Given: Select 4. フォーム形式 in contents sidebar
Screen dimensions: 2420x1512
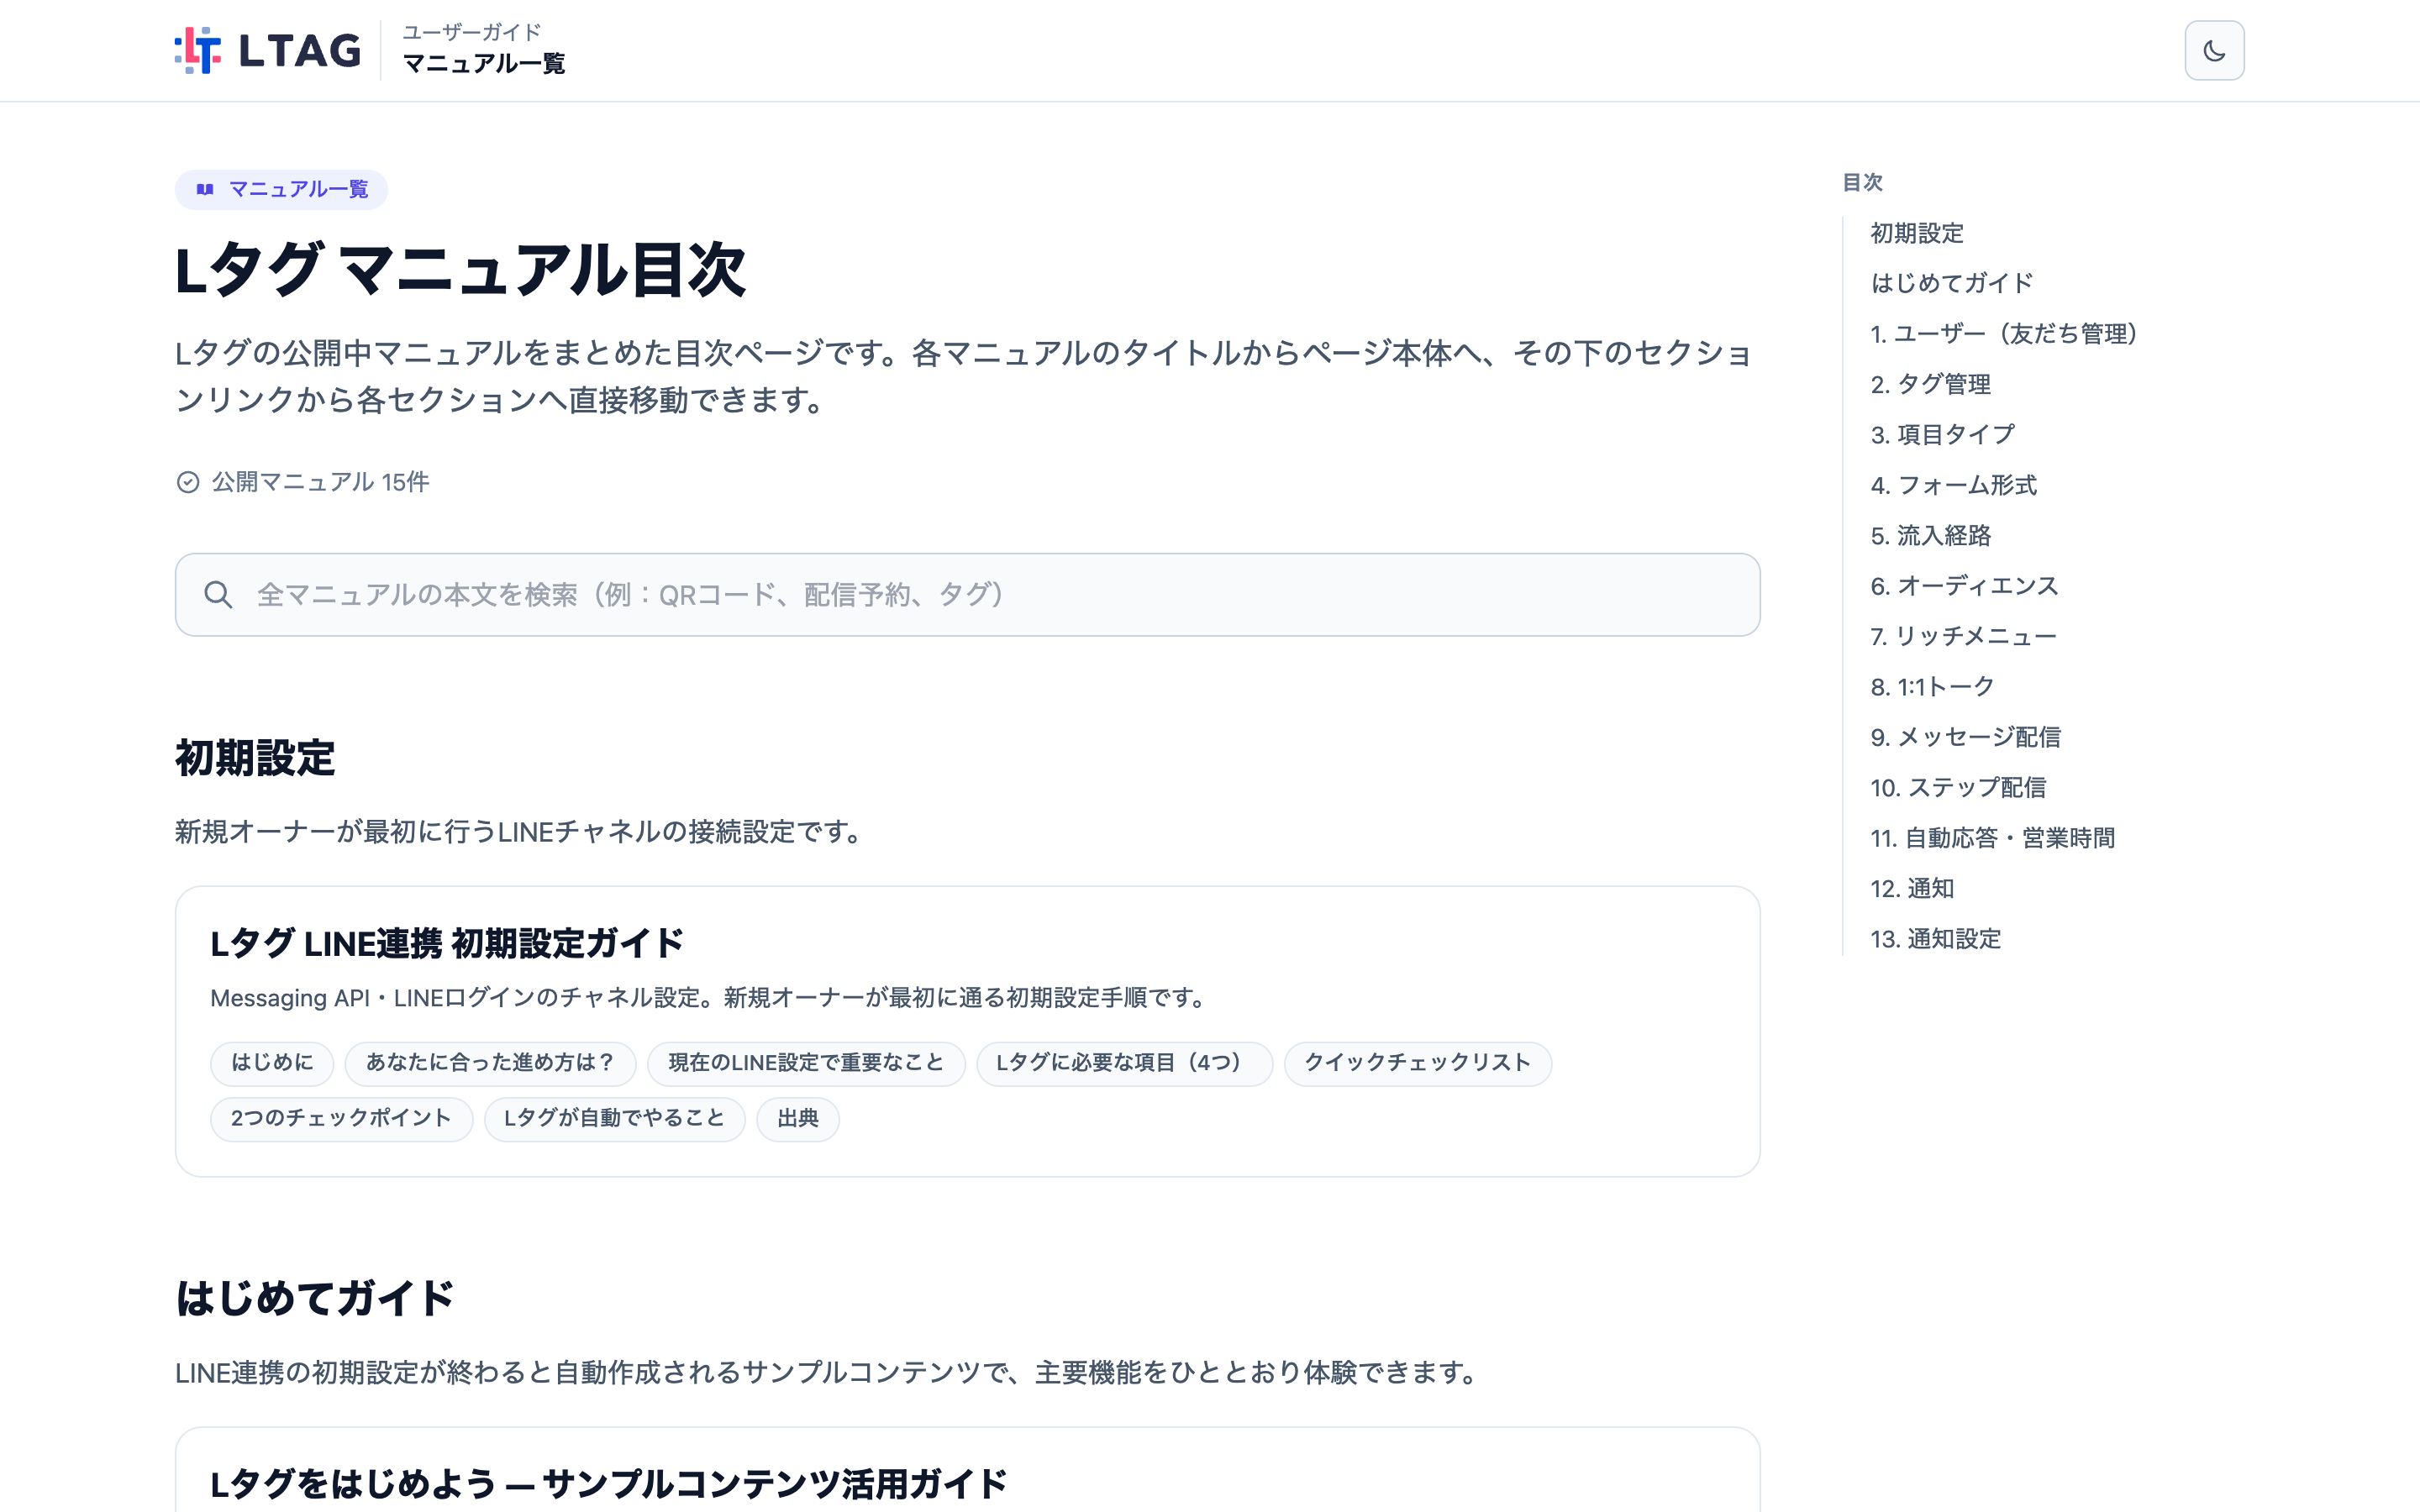Looking at the screenshot, I should (x=1953, y=485).
